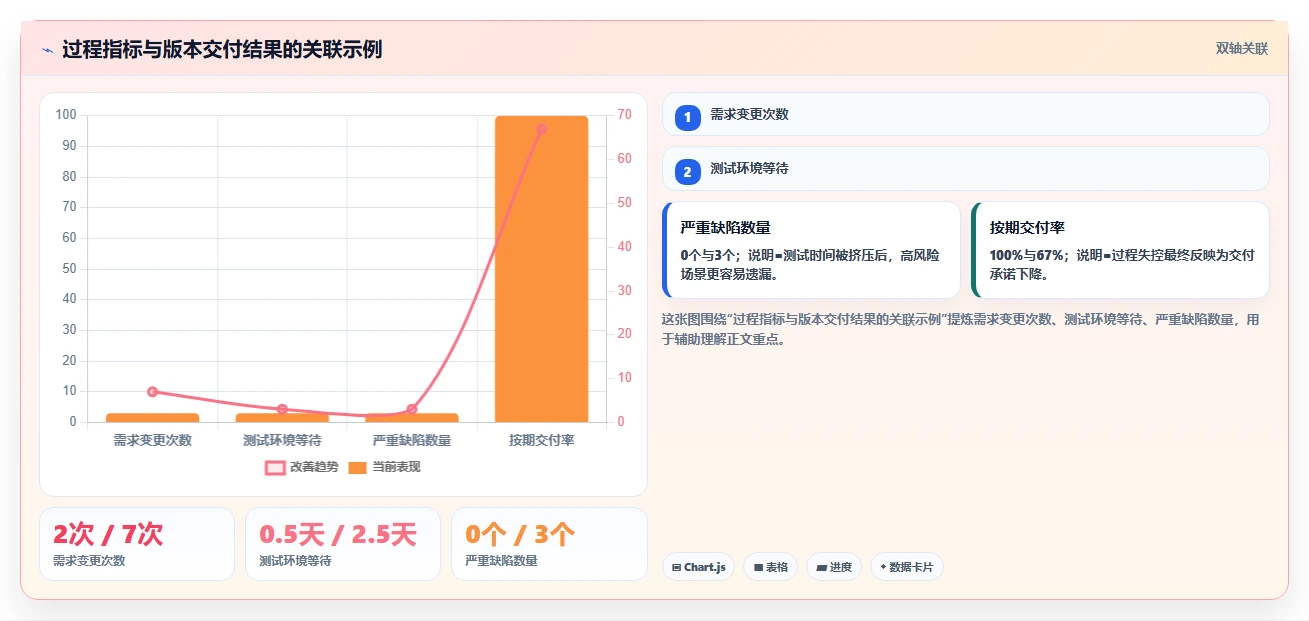The width and height of the screenshot is (1309, 621).
Task: Open the 严重缺陷数量 info card
Action: pyautogui.click(x=811, y=250)
